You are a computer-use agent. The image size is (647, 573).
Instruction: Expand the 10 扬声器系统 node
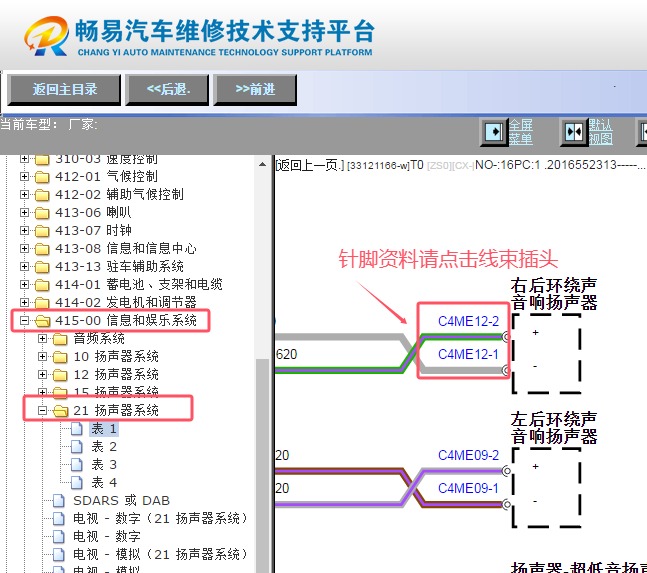tap(43, 356)
